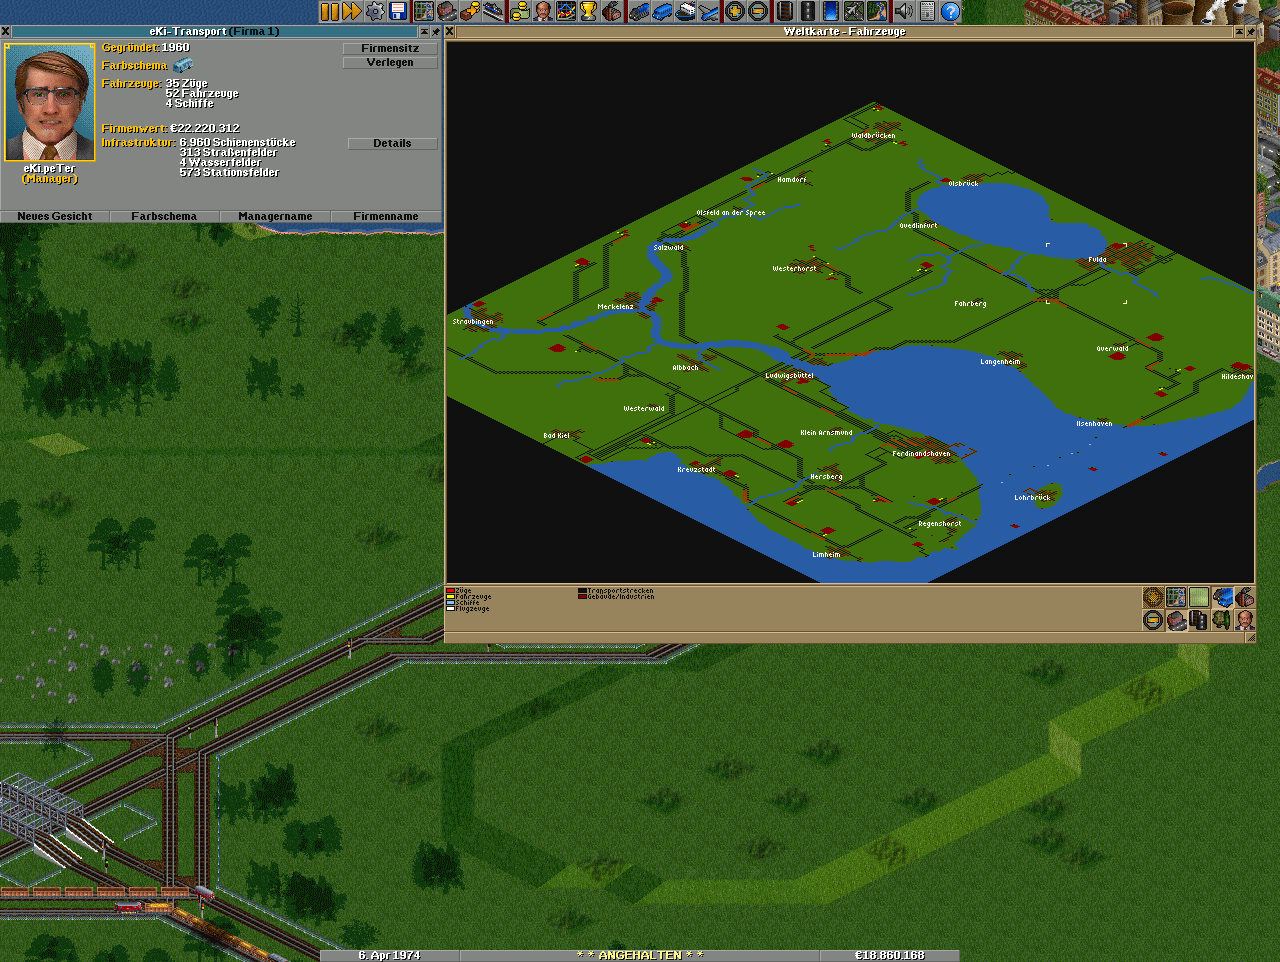Viewport: 1280px width, 962px height.
Task: Open the finances coins icon
Action: pos(519,11)
